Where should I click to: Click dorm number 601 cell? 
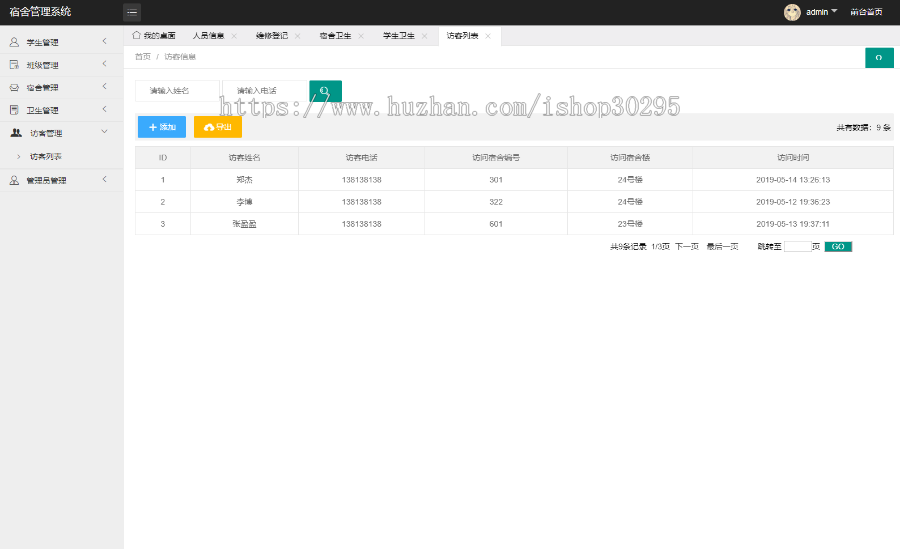tap(496, 224)
